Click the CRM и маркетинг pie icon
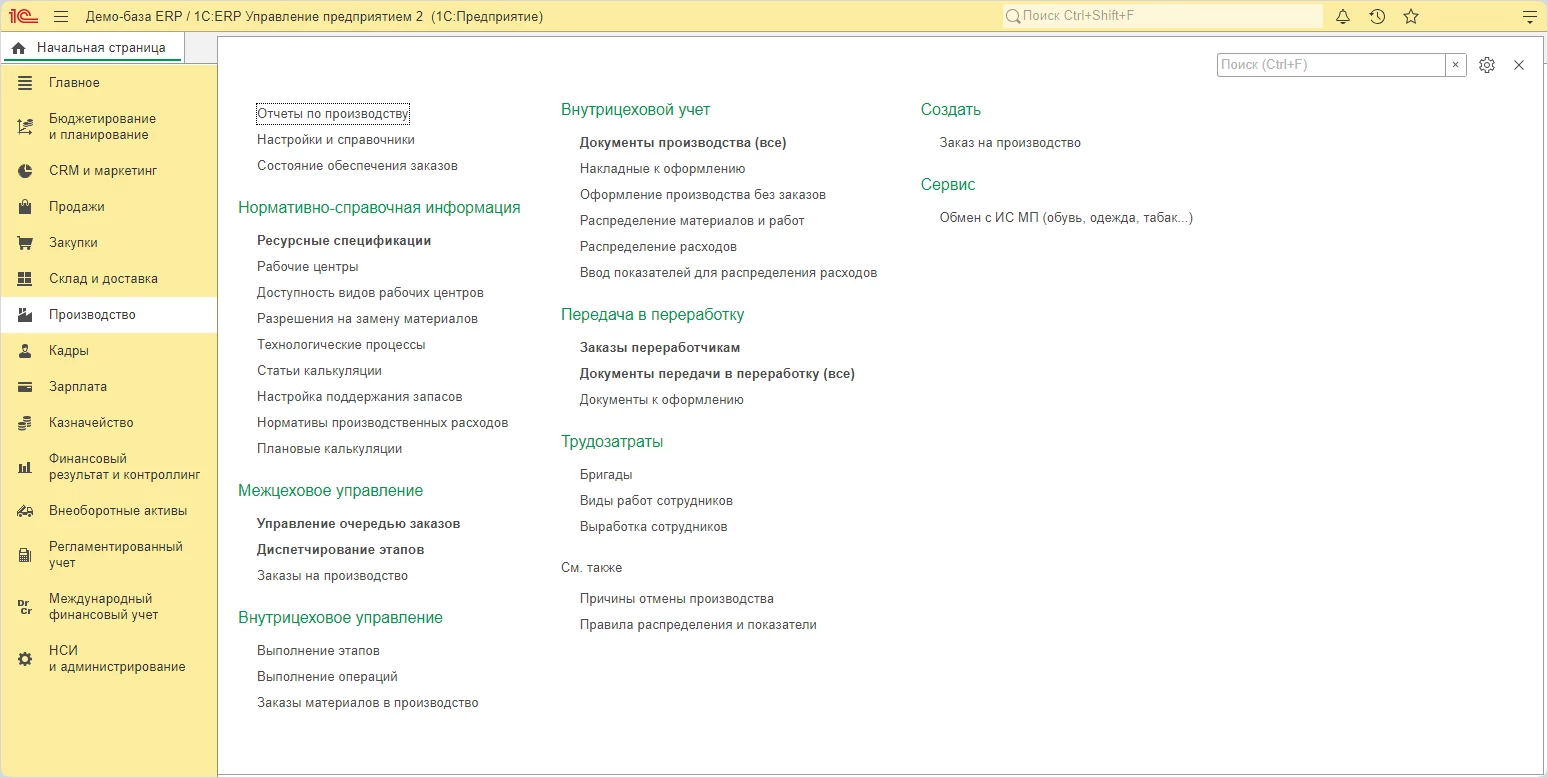 [25, 171]
